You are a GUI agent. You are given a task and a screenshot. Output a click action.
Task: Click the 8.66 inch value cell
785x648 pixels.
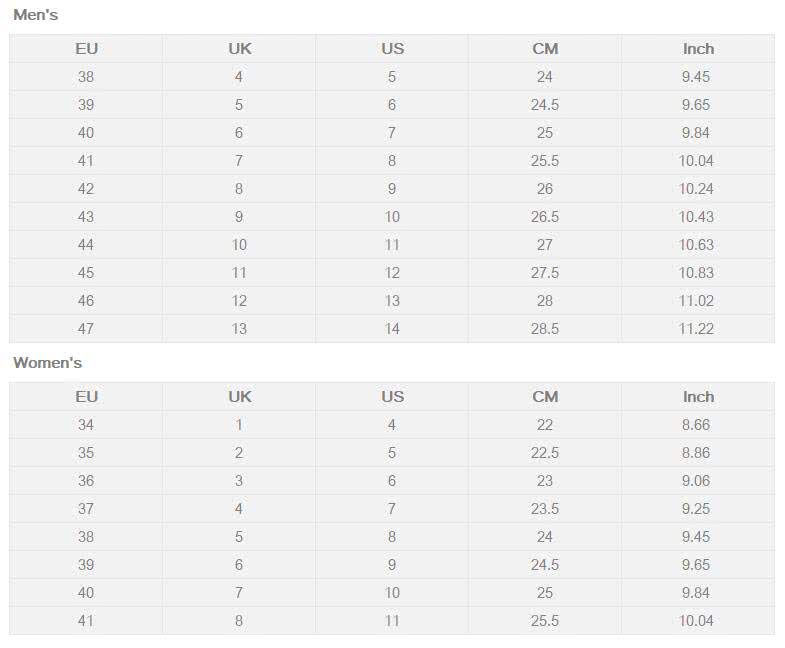pyautogui.click(x=698, y=425)
